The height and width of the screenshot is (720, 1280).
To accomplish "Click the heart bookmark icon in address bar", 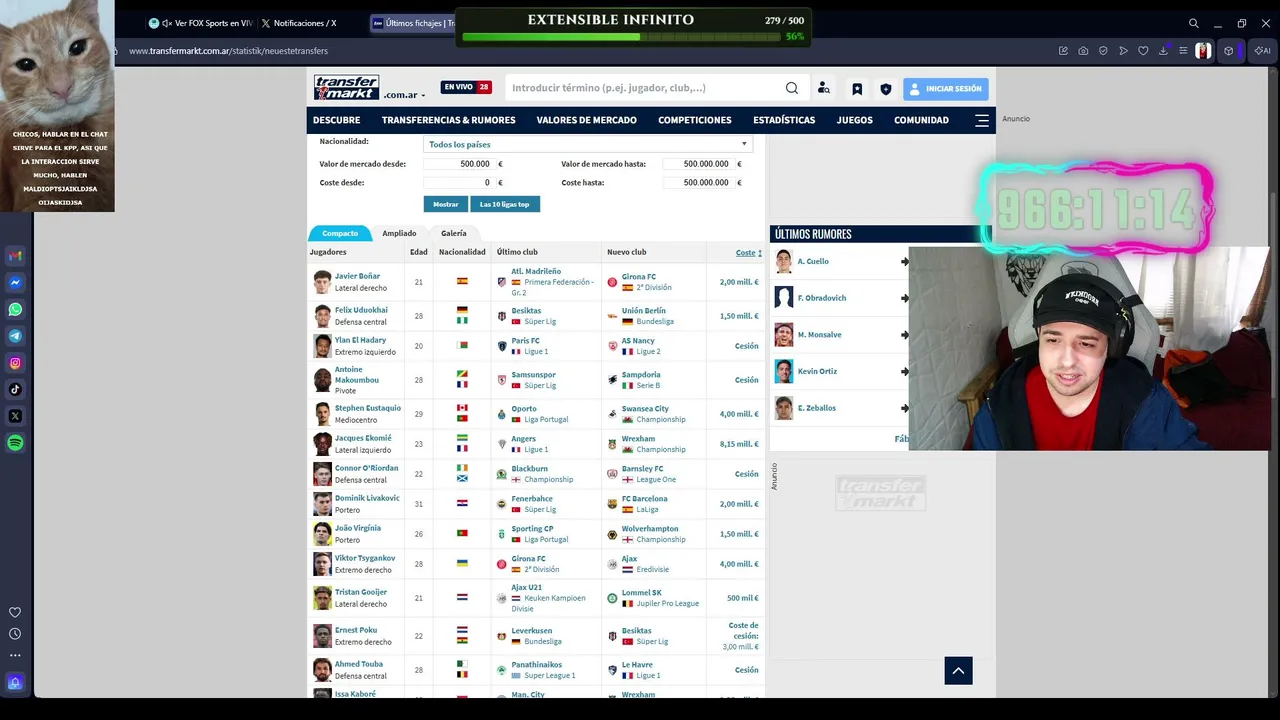I will pyautogui.click(x=1143, y=51).
